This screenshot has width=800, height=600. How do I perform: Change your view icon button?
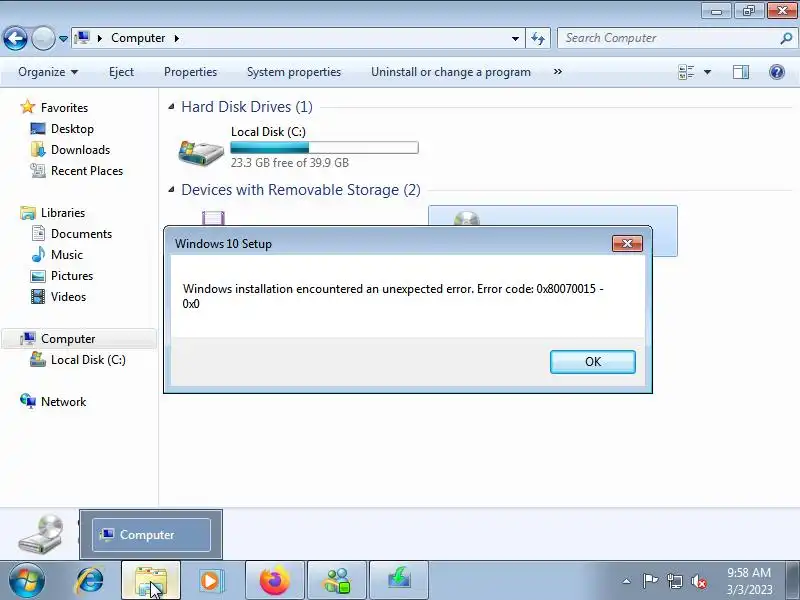pyautogui.click(x=686, y=72)
